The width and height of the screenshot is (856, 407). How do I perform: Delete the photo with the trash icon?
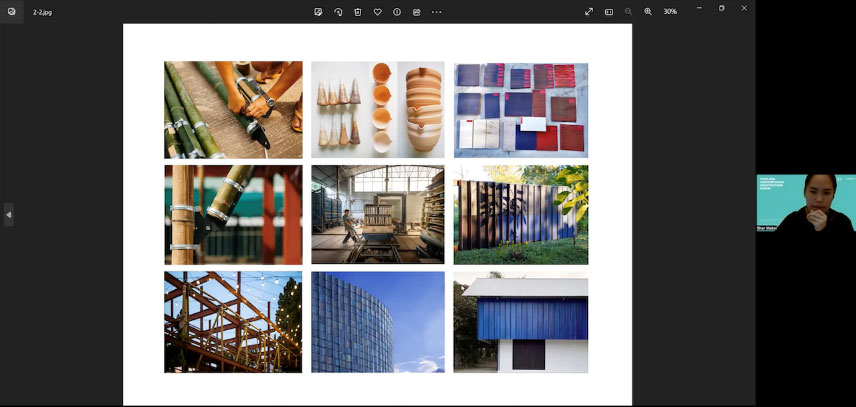coord(357,11)
